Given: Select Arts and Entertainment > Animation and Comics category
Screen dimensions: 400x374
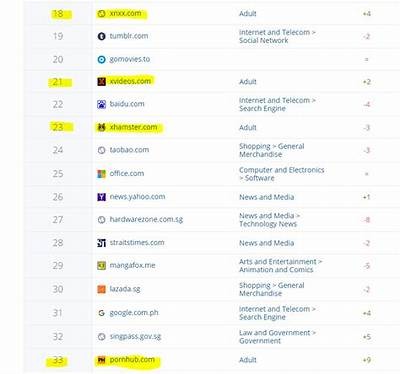Looking at the screenshot, I should click(281, 266).
